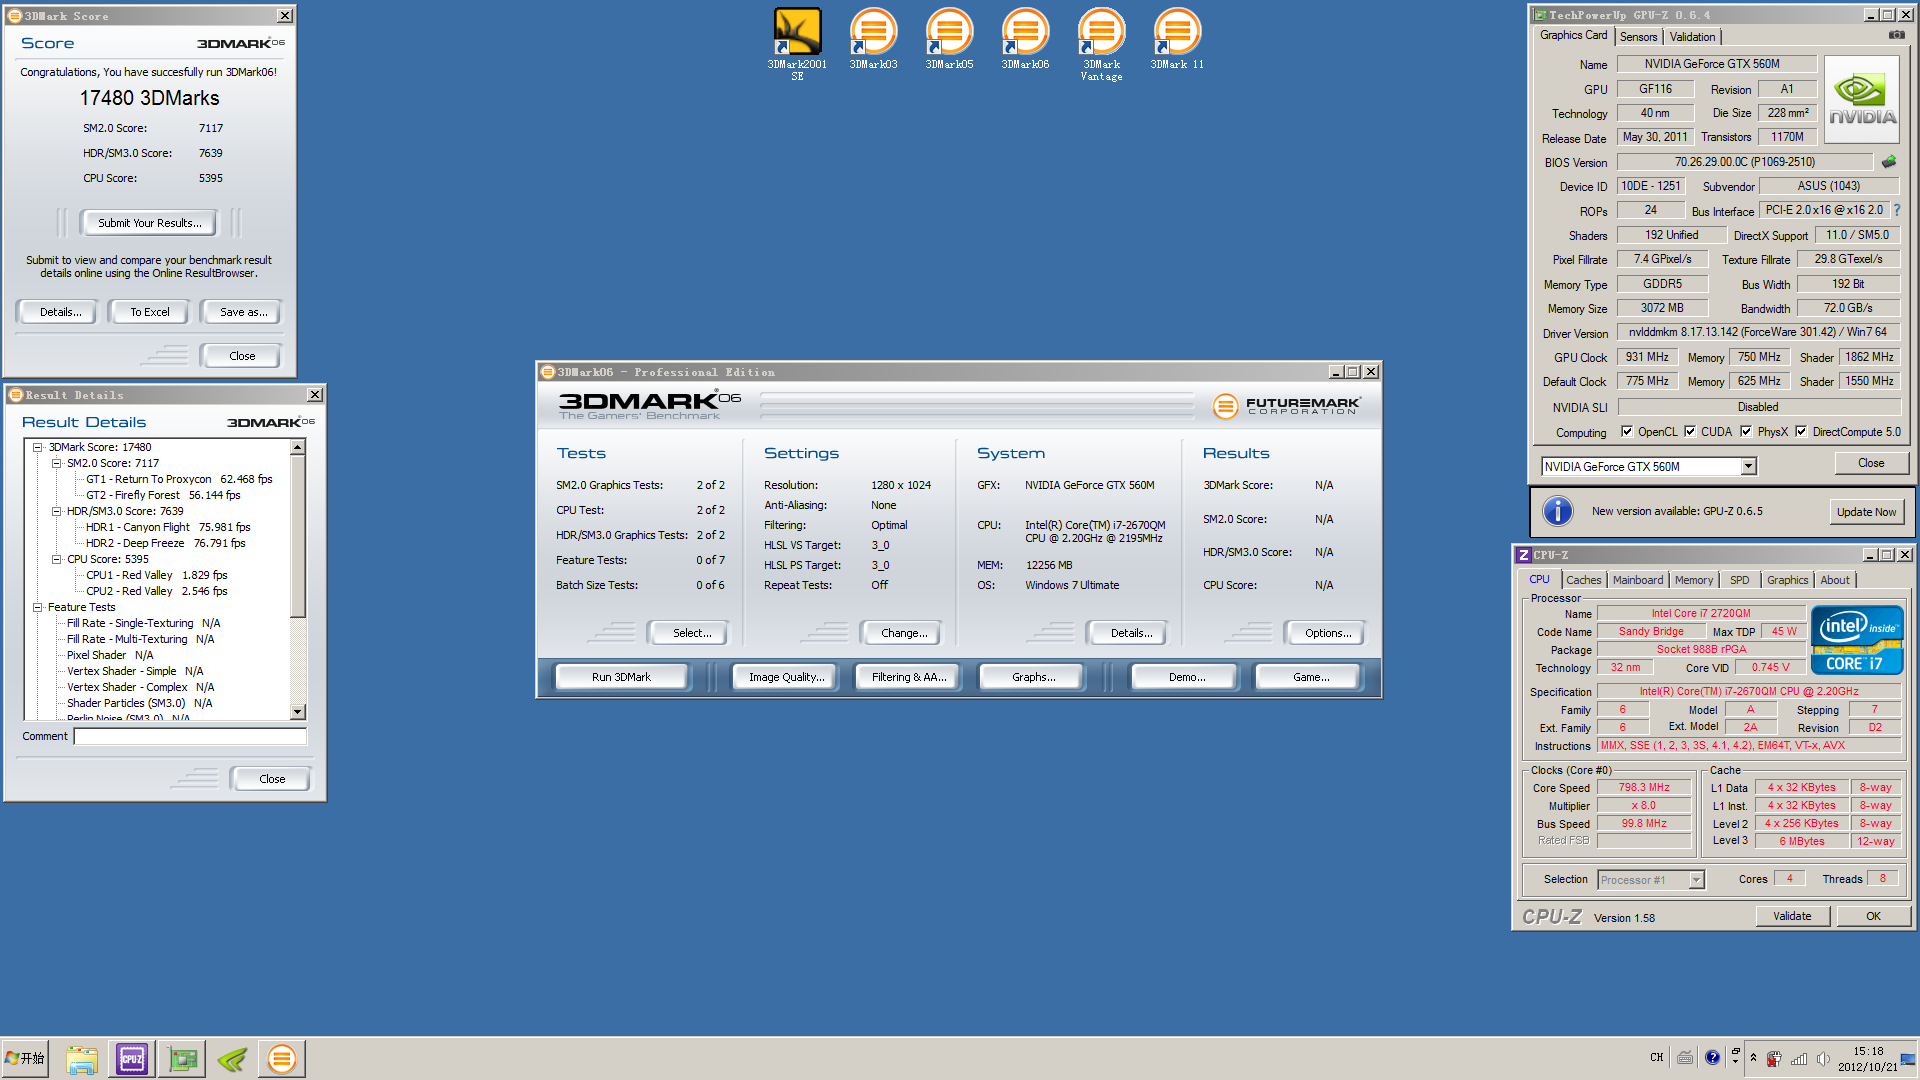This screenshot has height=1080, width=1920.
Task: Switch to the Validation tab in GPU-Z
Action: (1693, 37)
